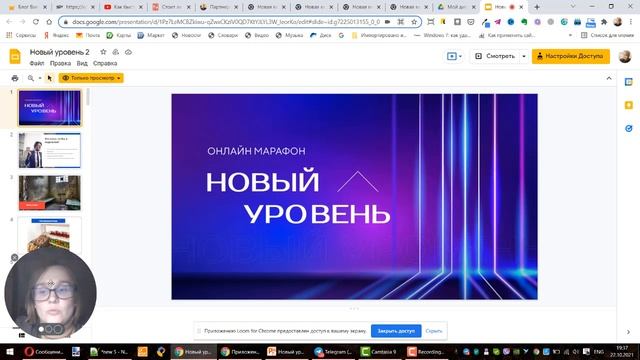Click the Настройки Доступа share button

coord(571,56)
